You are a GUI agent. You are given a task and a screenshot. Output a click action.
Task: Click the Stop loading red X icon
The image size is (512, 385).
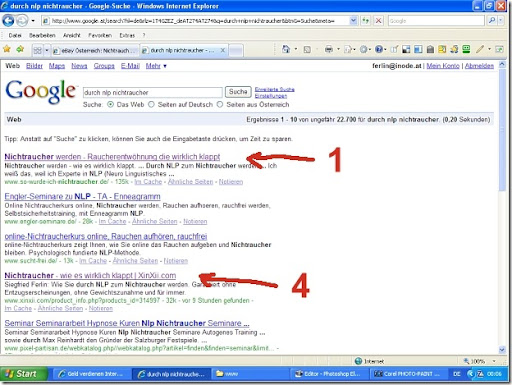click(378, 21)
